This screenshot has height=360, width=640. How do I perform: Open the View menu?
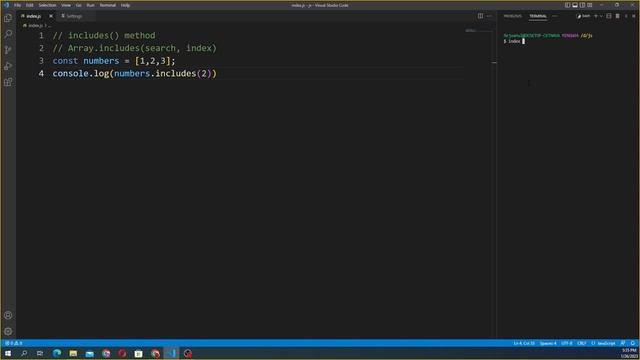[x=66, y=5]
